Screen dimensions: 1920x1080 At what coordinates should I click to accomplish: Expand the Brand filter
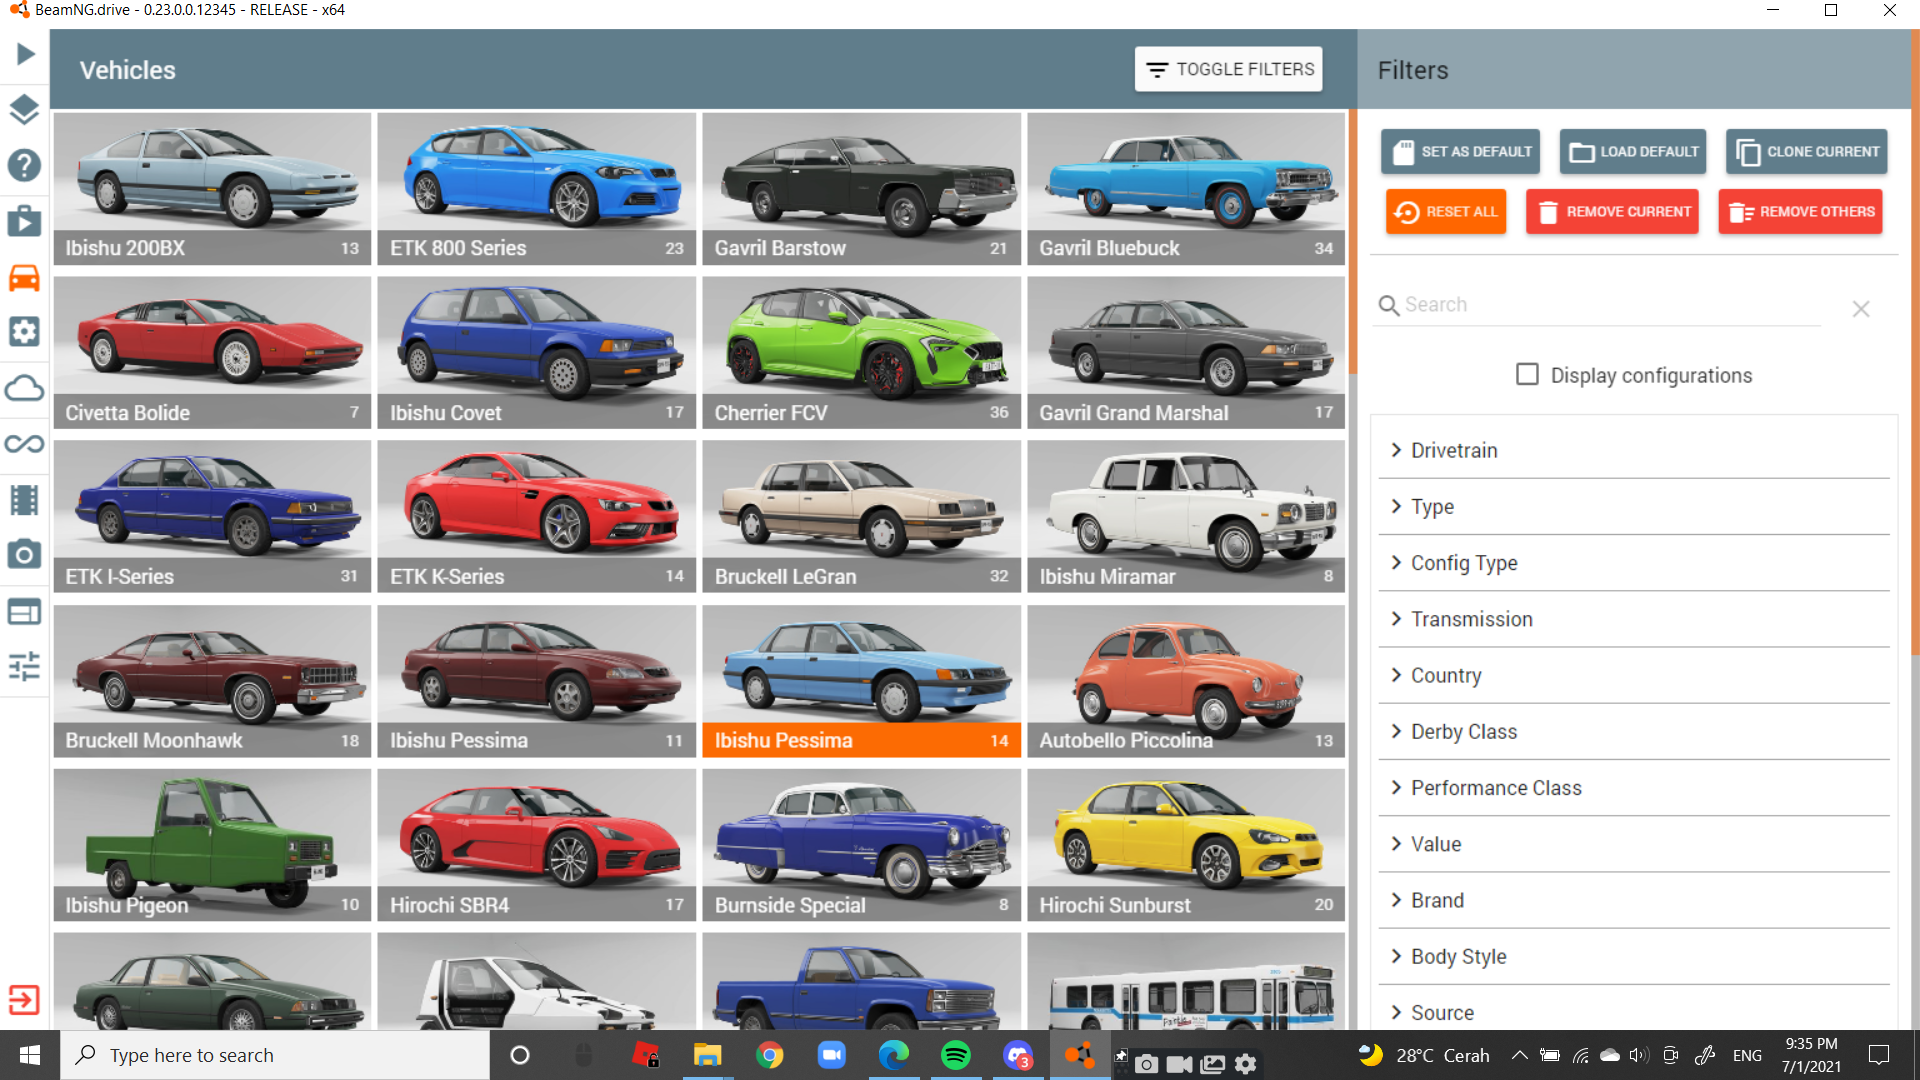[1634, 900]
